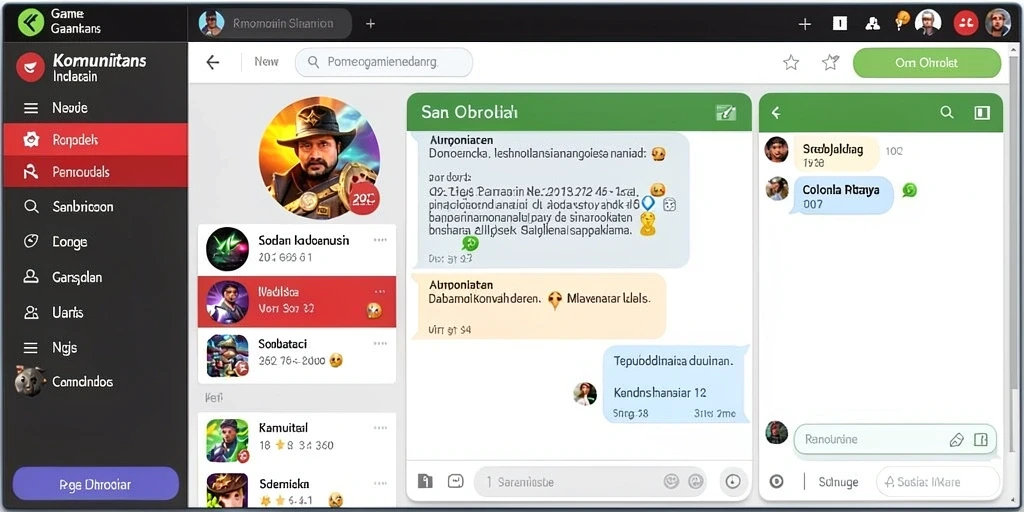Click the Tepubddinaica duuinan message bubble
This screenshot has width=1024, height=512.
[674, 384]
